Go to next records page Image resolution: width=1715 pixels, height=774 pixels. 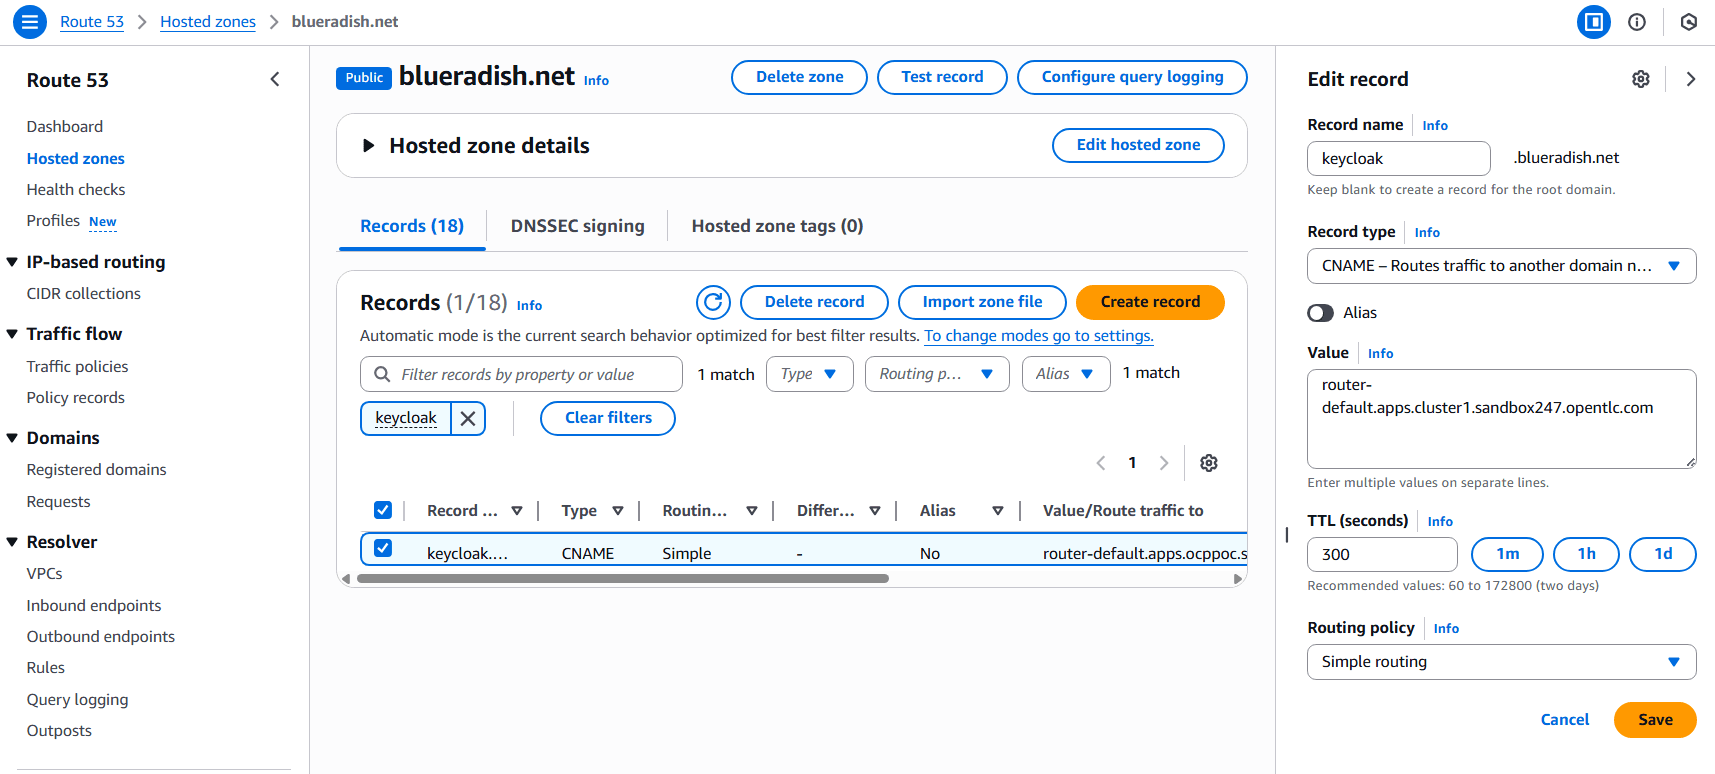1164,463
